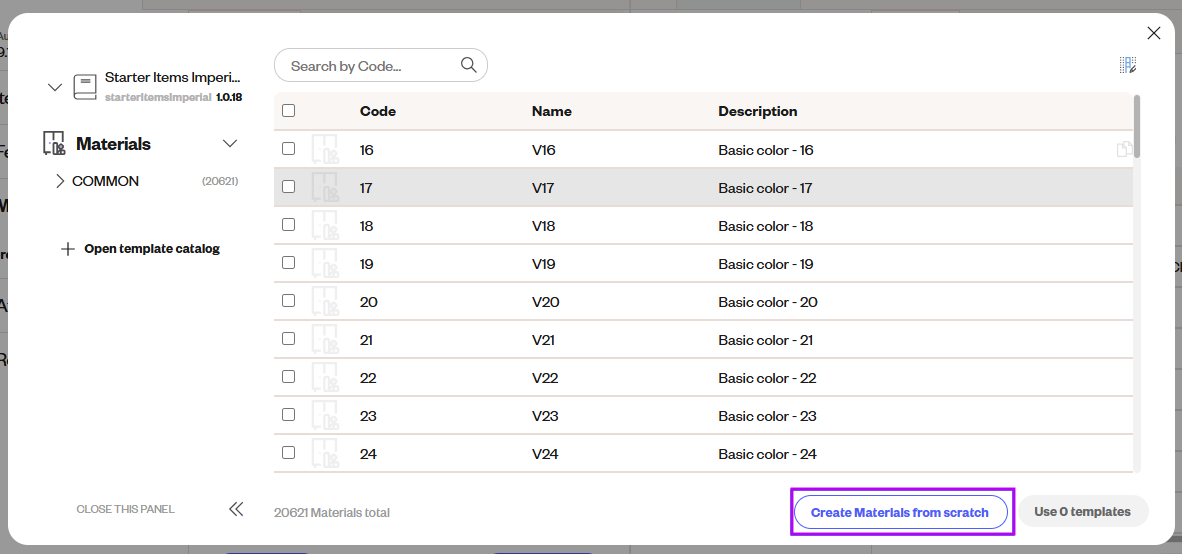Image resolution: width=1182 pixels, height=554 pixels.
Task: Click the plus icon beside Open template catalog
Action: (x=67, y=249)
